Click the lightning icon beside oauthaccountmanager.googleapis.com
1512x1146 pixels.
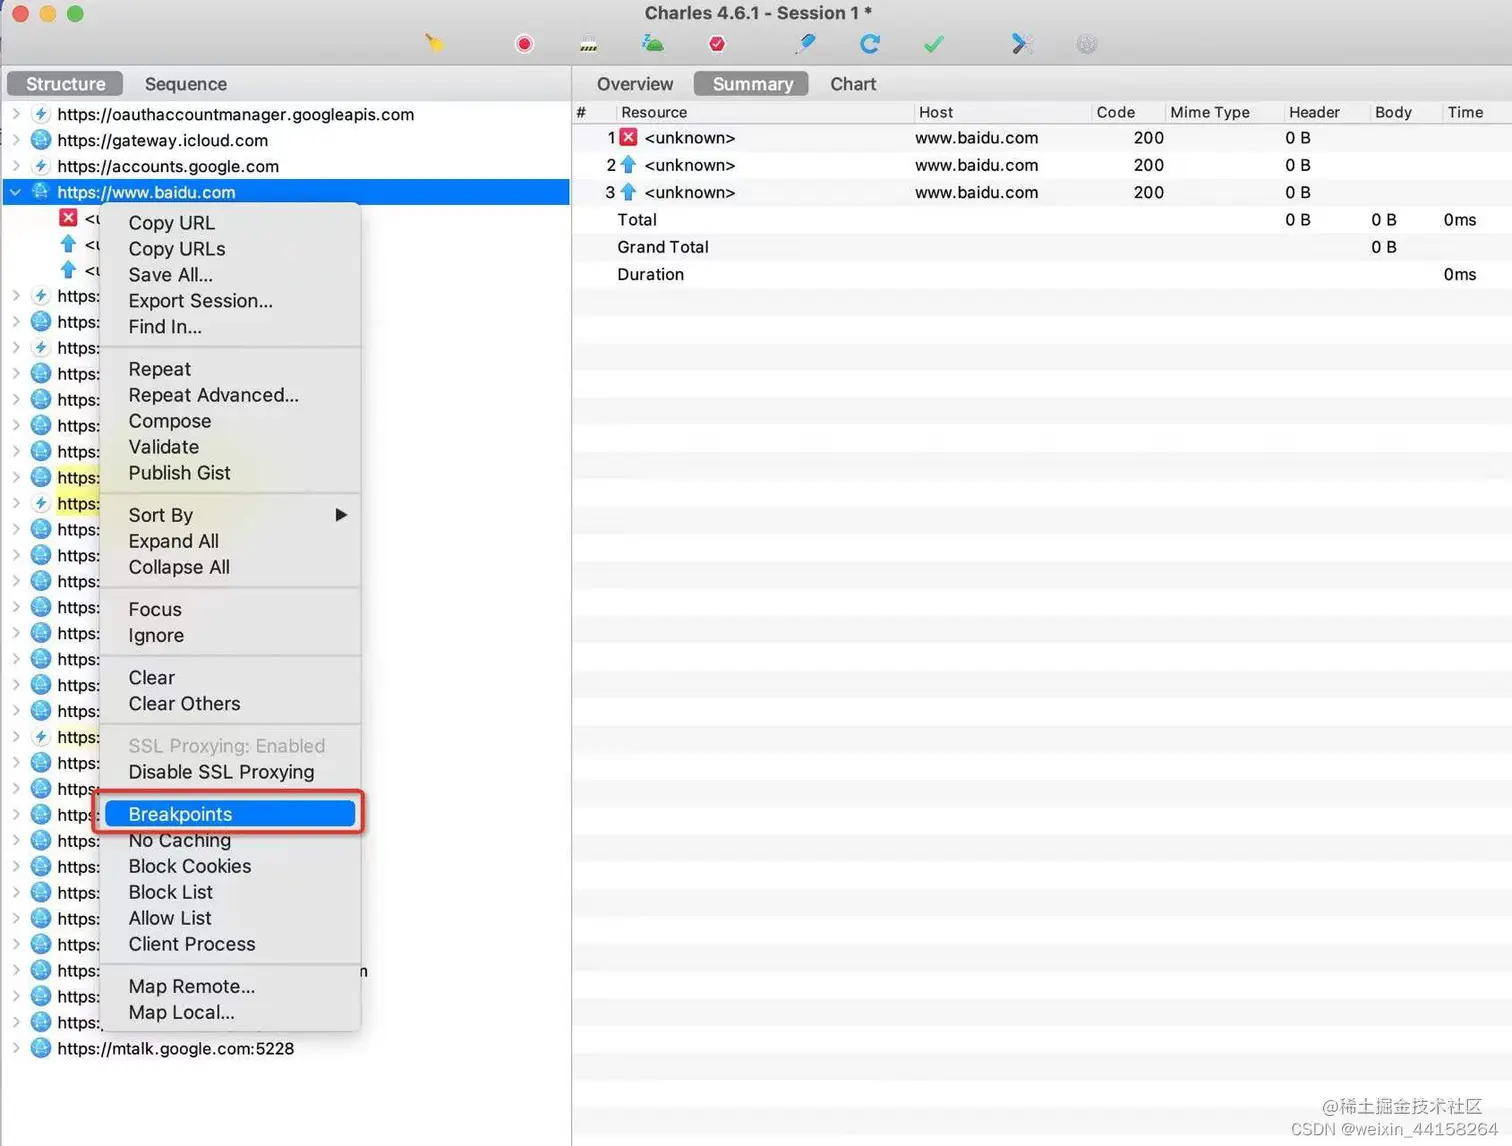[x=41, y=114]
